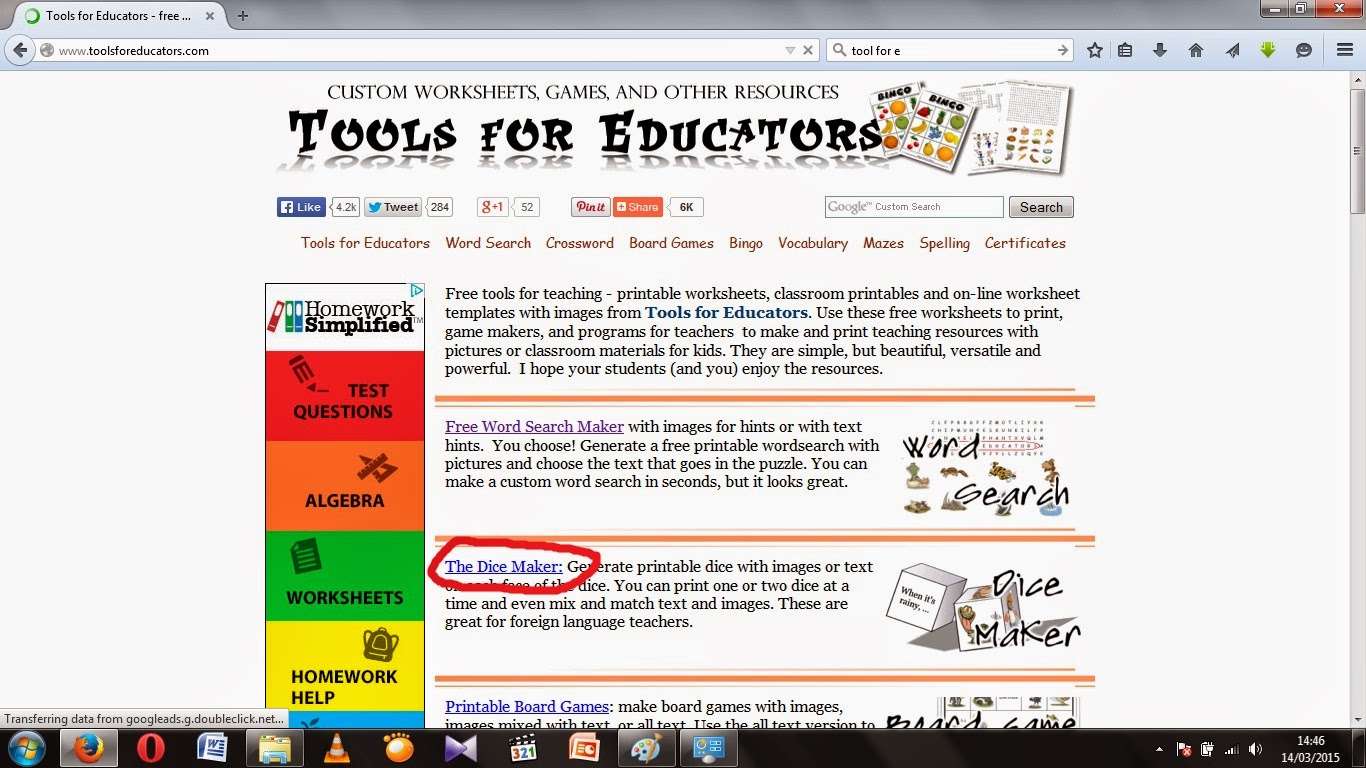Click the orange Share button

point(638,207)
